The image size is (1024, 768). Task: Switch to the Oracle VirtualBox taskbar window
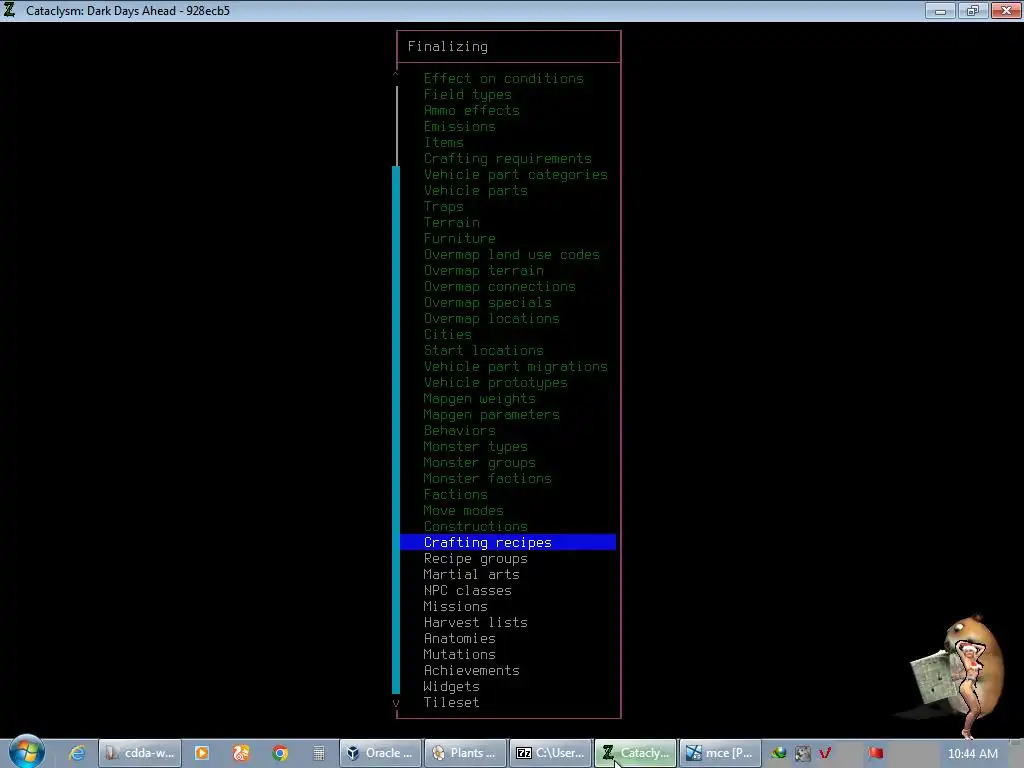point(380,753)
